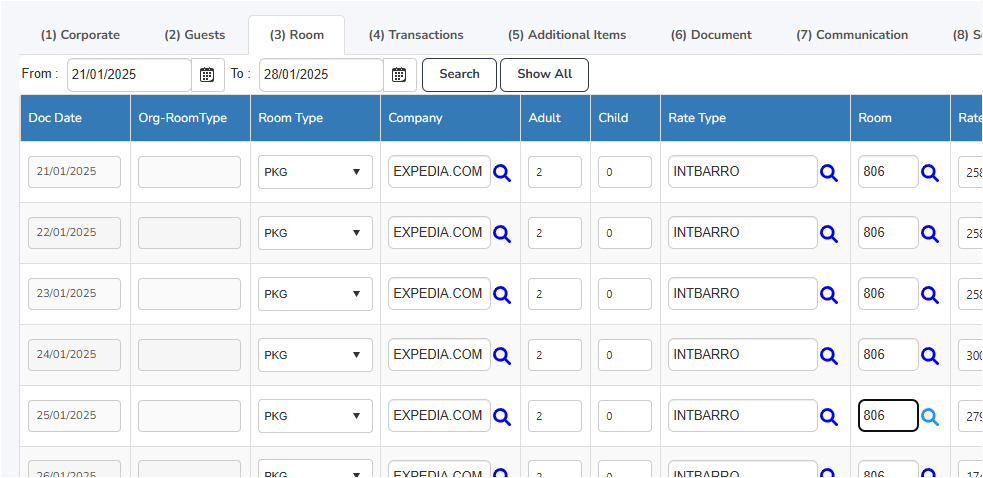Screen dimensions: 983x478
Task: Expand Room Type dropdown for 25/01/2025
Action: click(315, 416)
